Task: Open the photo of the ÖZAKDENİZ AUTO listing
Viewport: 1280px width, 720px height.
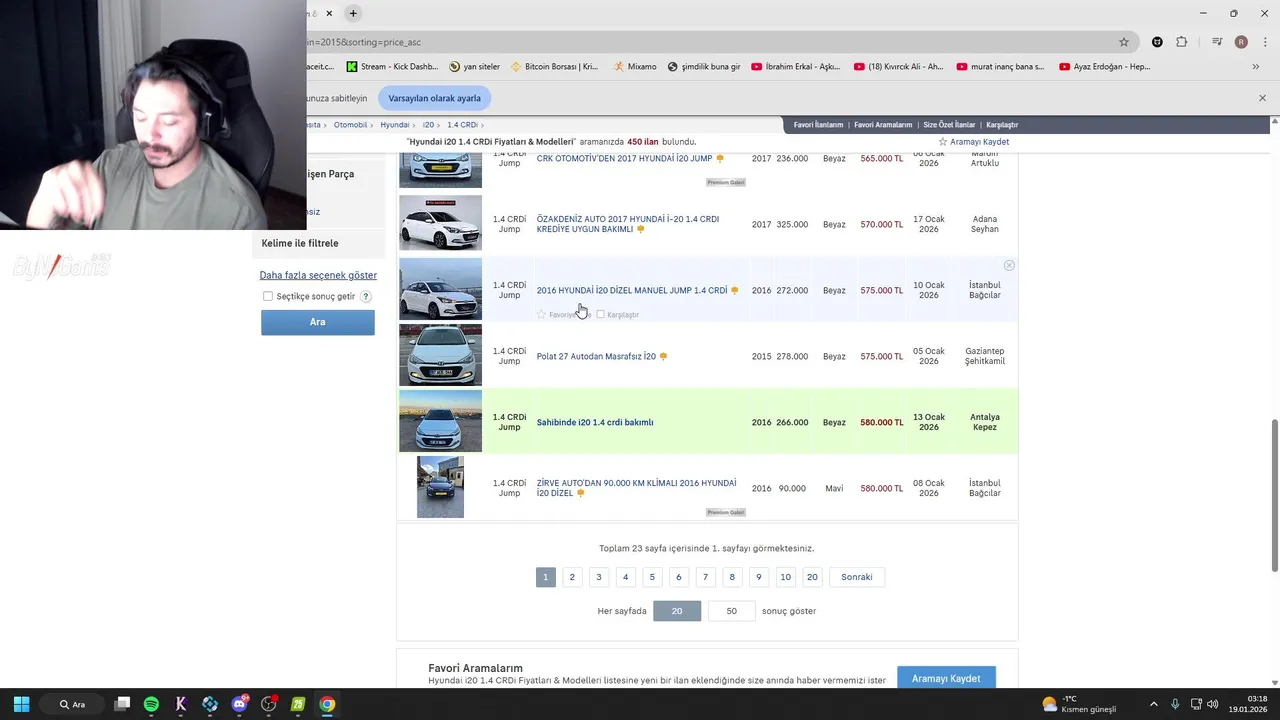Action: [x=440, y=223]
